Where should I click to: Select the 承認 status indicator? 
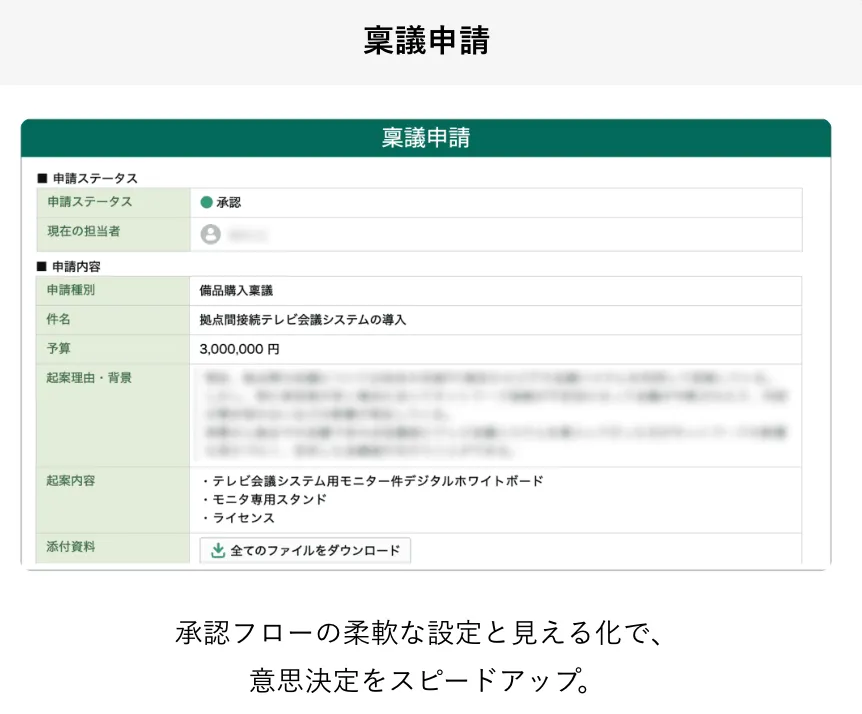click(x=220, y=201)
